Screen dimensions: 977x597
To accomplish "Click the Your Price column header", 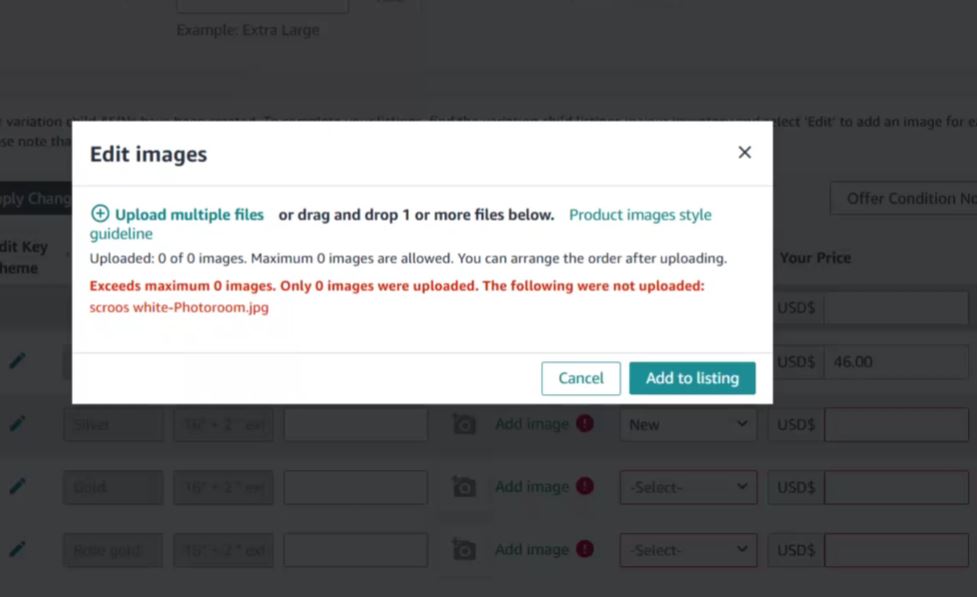I will 815,258.
